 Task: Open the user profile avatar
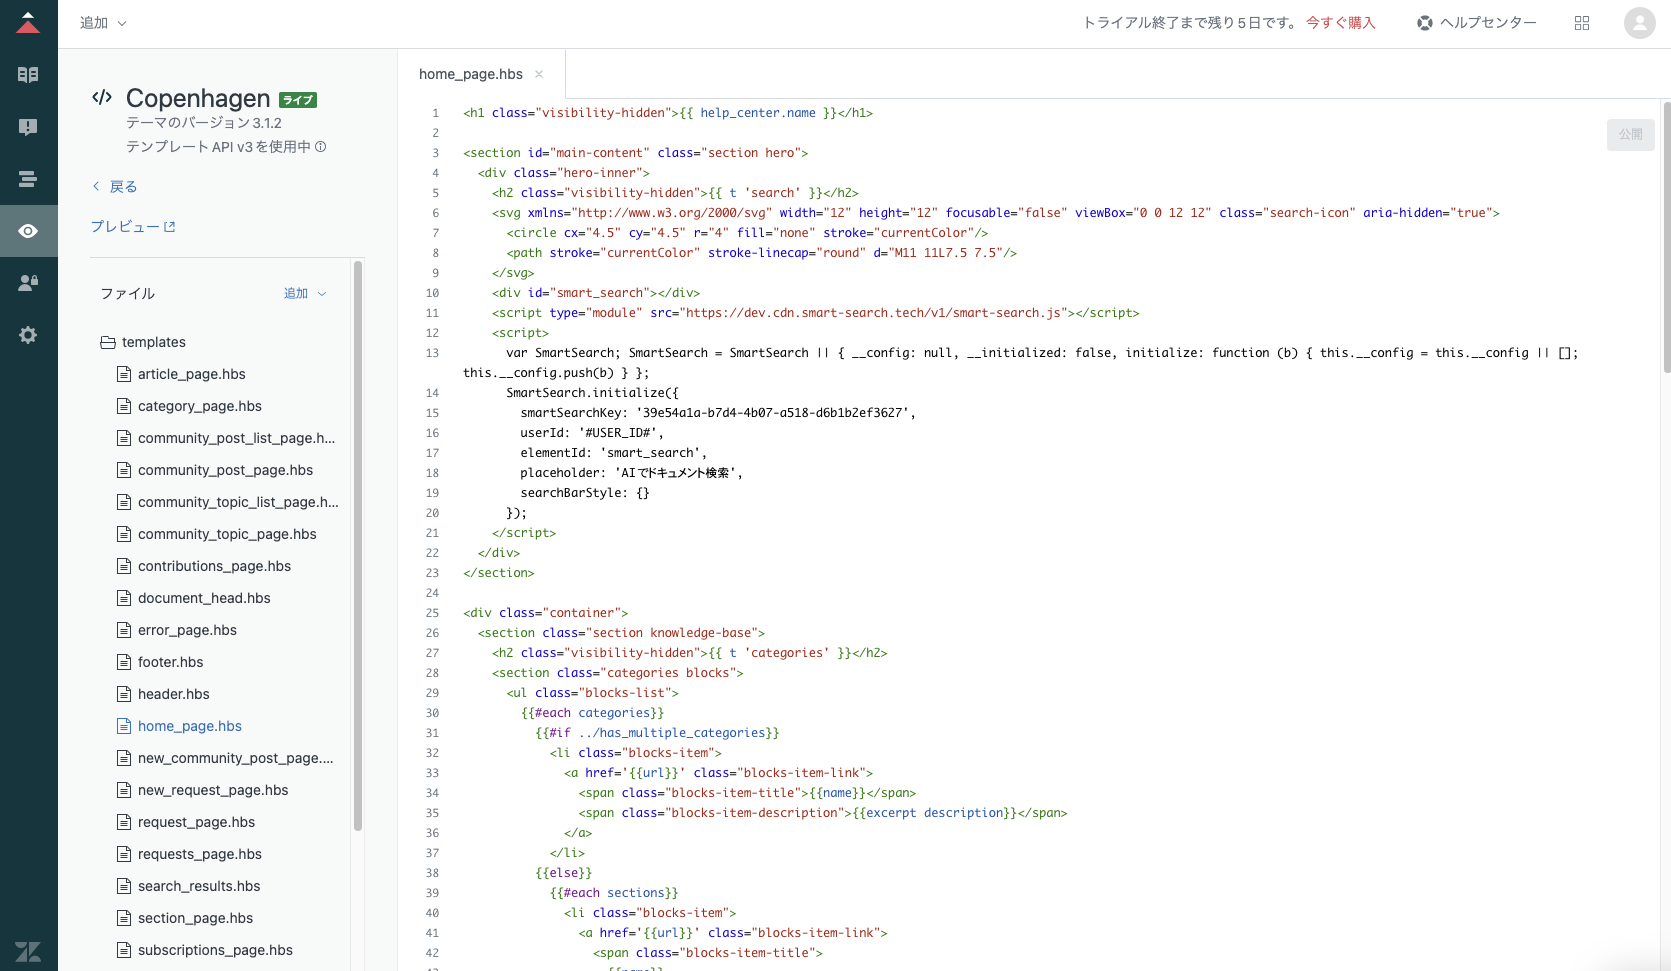click(1640, 23)
